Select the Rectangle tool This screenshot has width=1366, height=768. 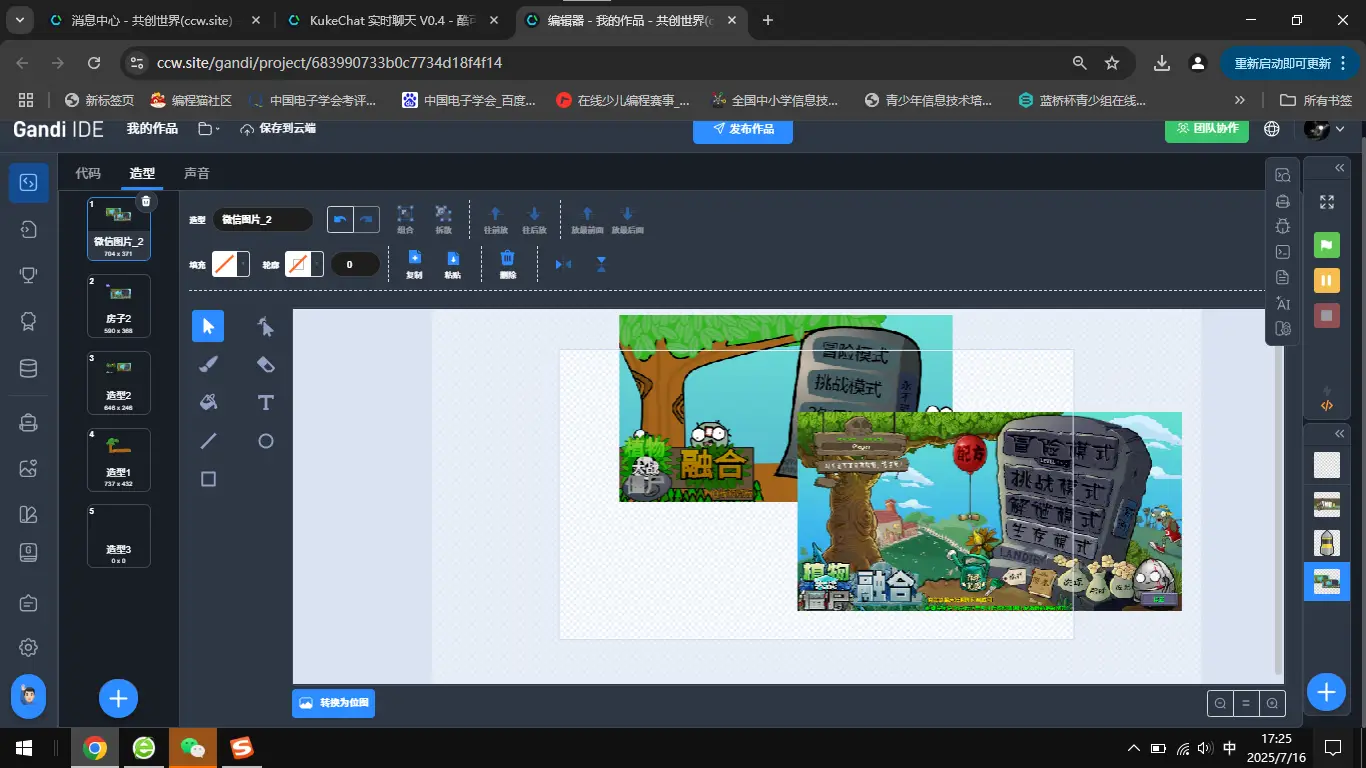point(208,479)
